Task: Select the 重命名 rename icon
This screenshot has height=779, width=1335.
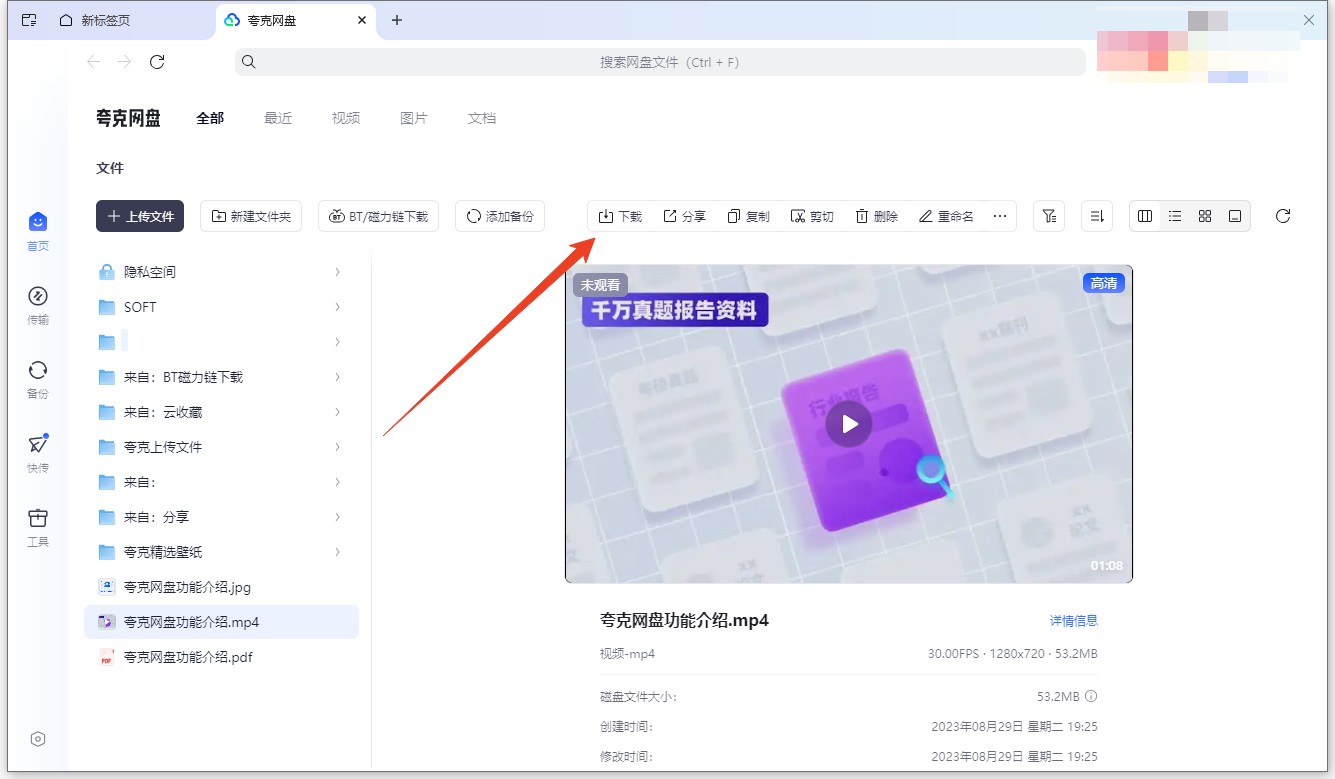Action: (x=945, y=215)
